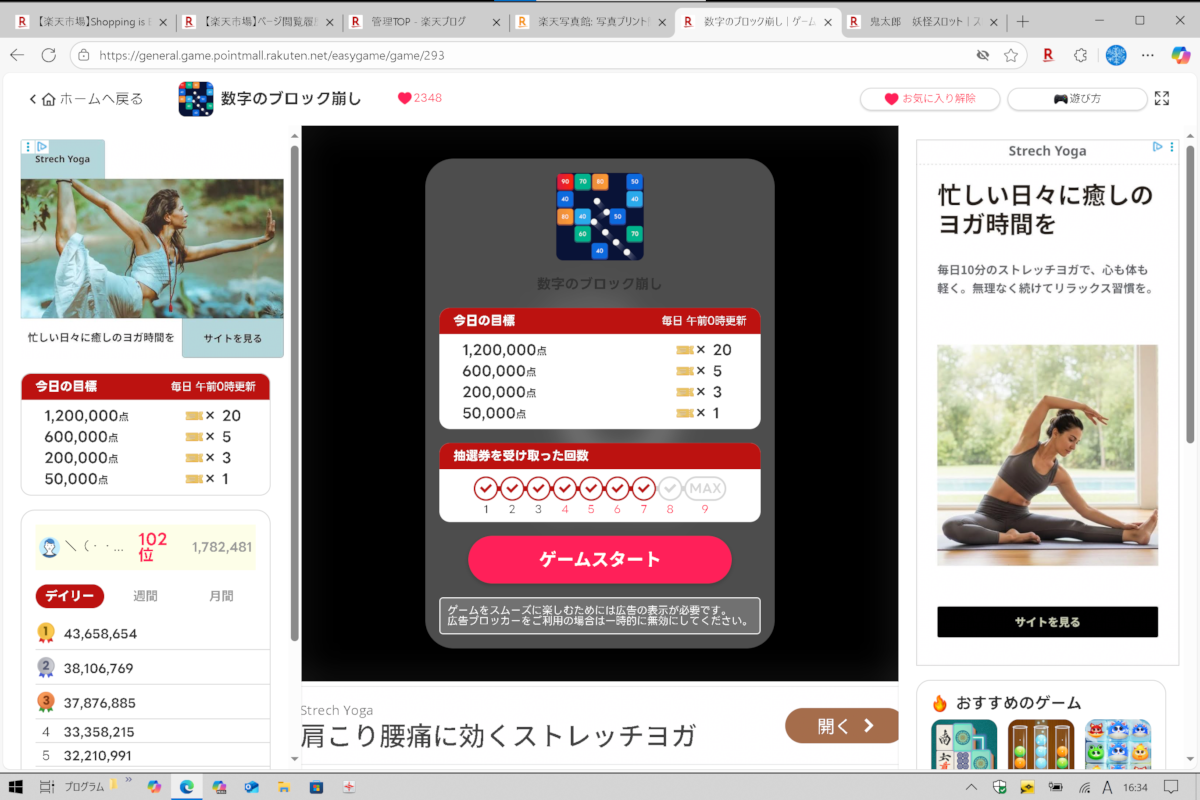Click the heart 2348 likes counter
The width and height of the screenshot is (1200, 800).
point(419,98)
